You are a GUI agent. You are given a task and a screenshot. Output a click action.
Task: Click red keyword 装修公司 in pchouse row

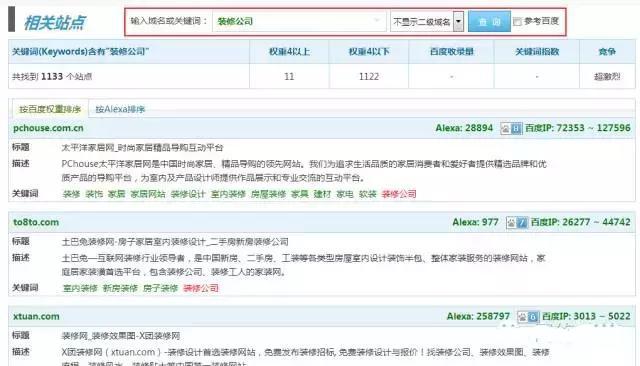(399, 194)
